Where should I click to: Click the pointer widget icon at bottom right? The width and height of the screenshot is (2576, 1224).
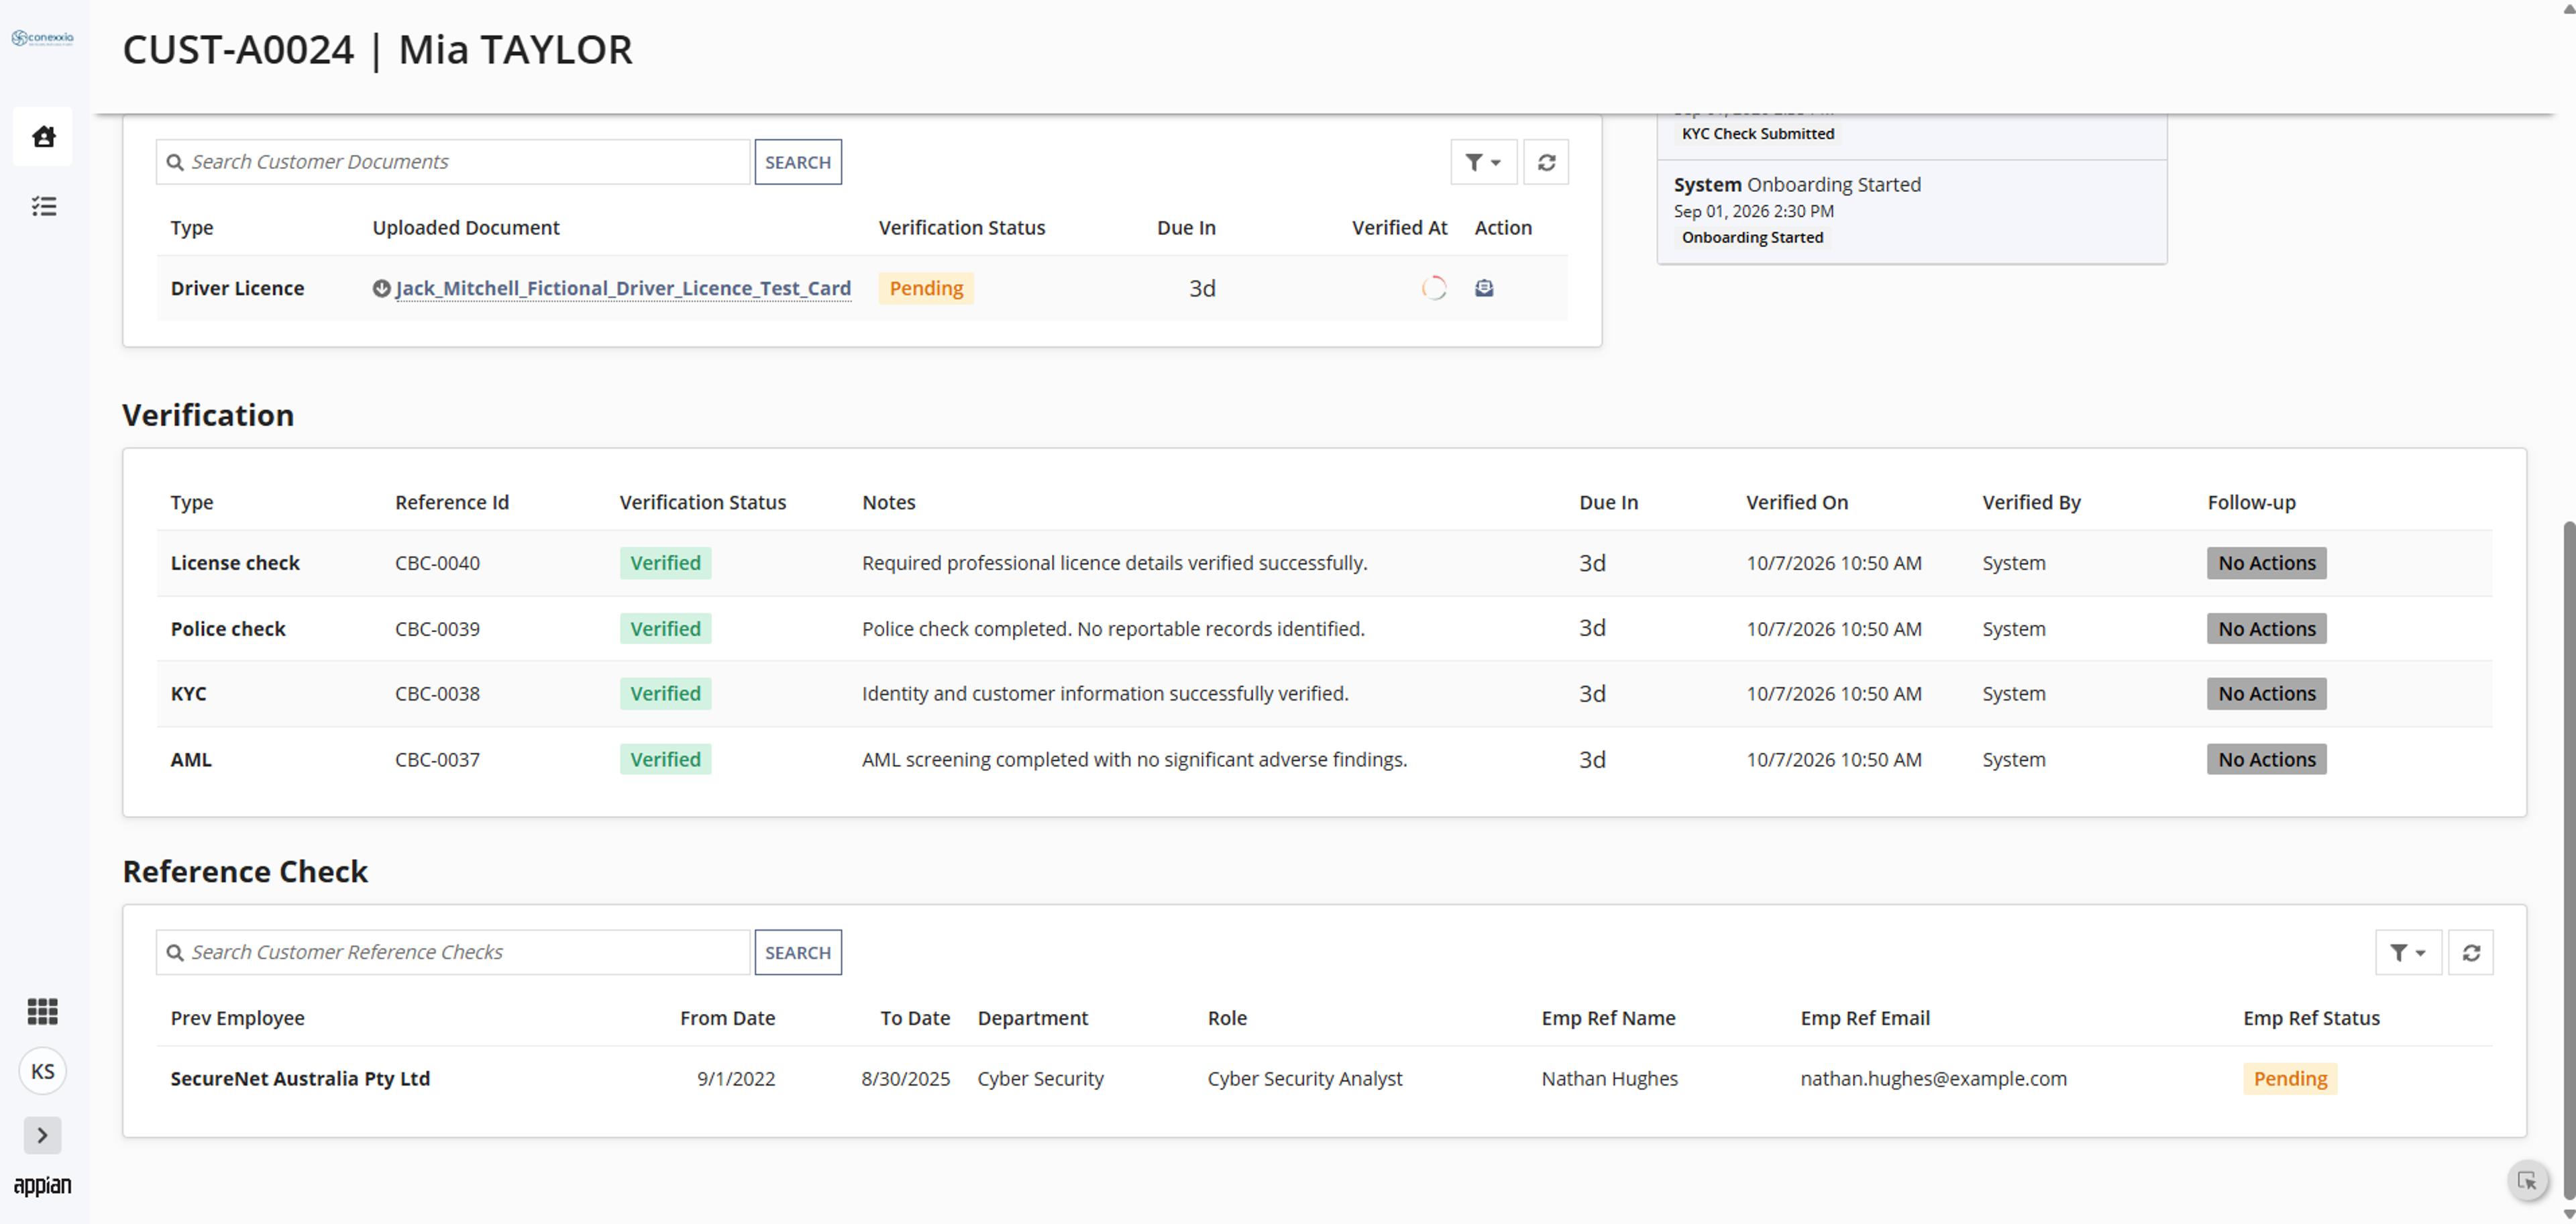pyautogui.click(x=2527, y=1181)
